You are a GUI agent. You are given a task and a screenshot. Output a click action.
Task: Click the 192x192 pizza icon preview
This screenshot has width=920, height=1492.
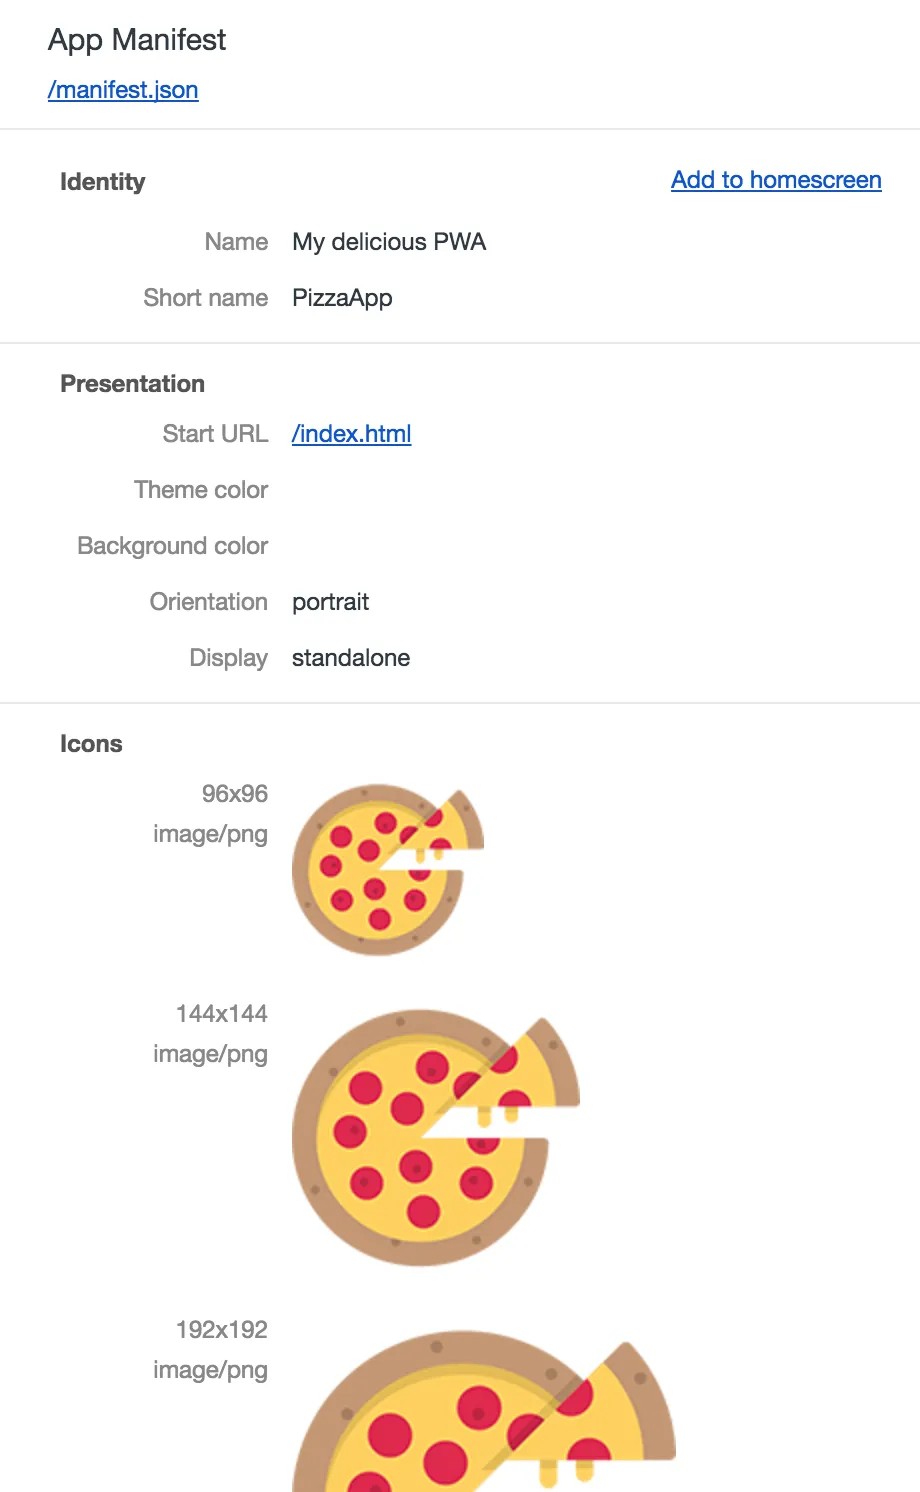pos(484,1410)
